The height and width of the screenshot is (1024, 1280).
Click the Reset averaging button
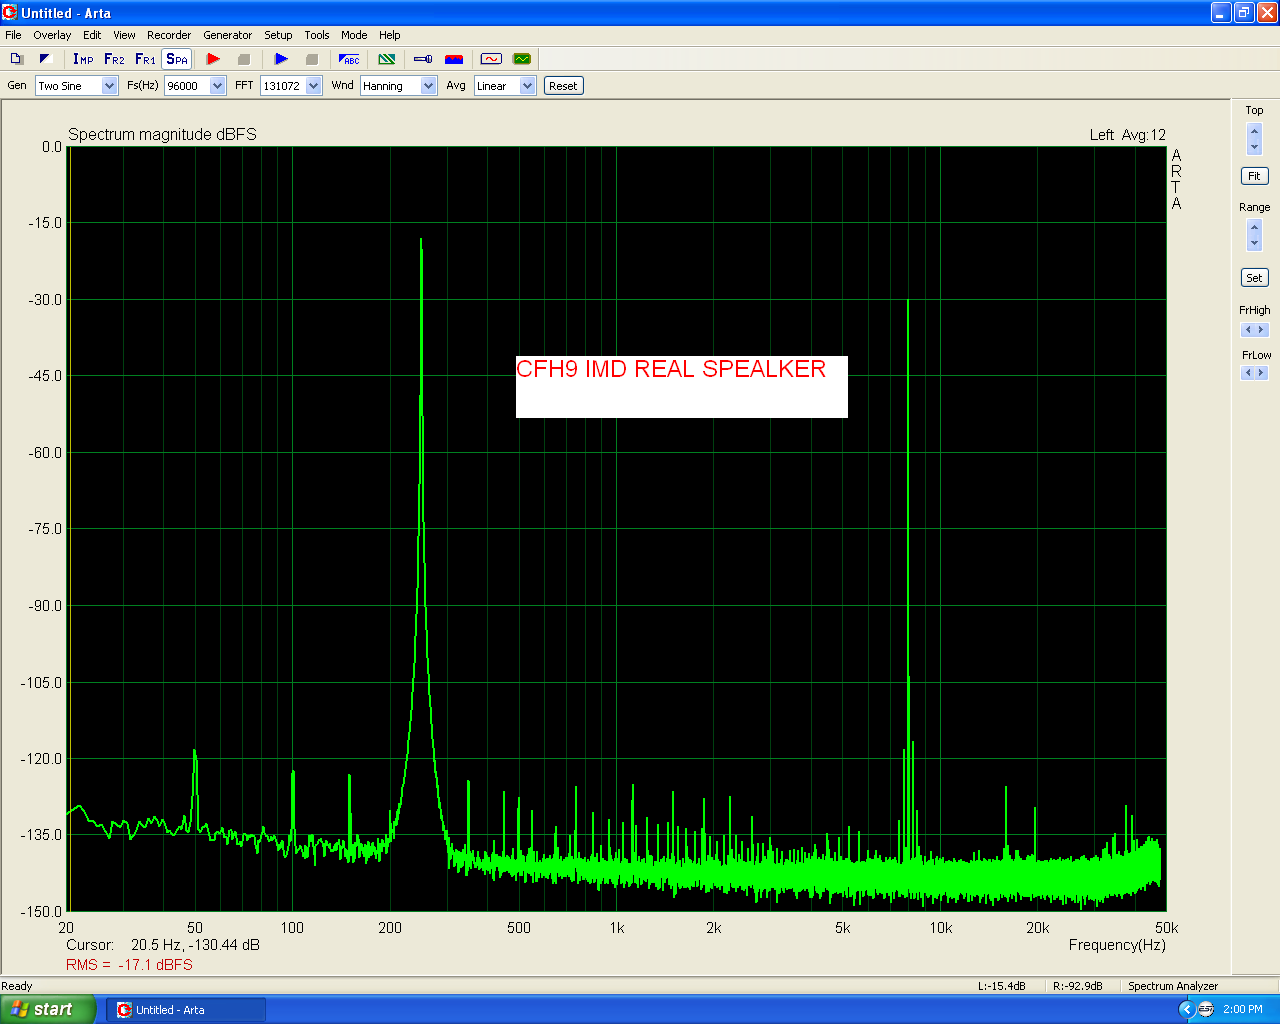pyautogui.click(x=563, y=86)
